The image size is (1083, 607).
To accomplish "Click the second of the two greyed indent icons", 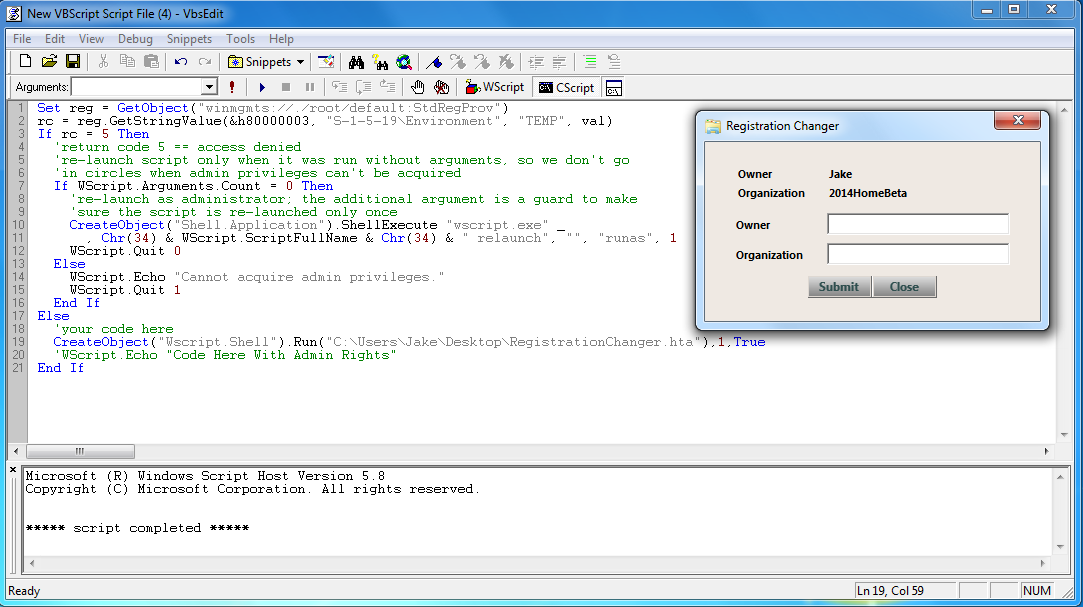I will 559,62.
